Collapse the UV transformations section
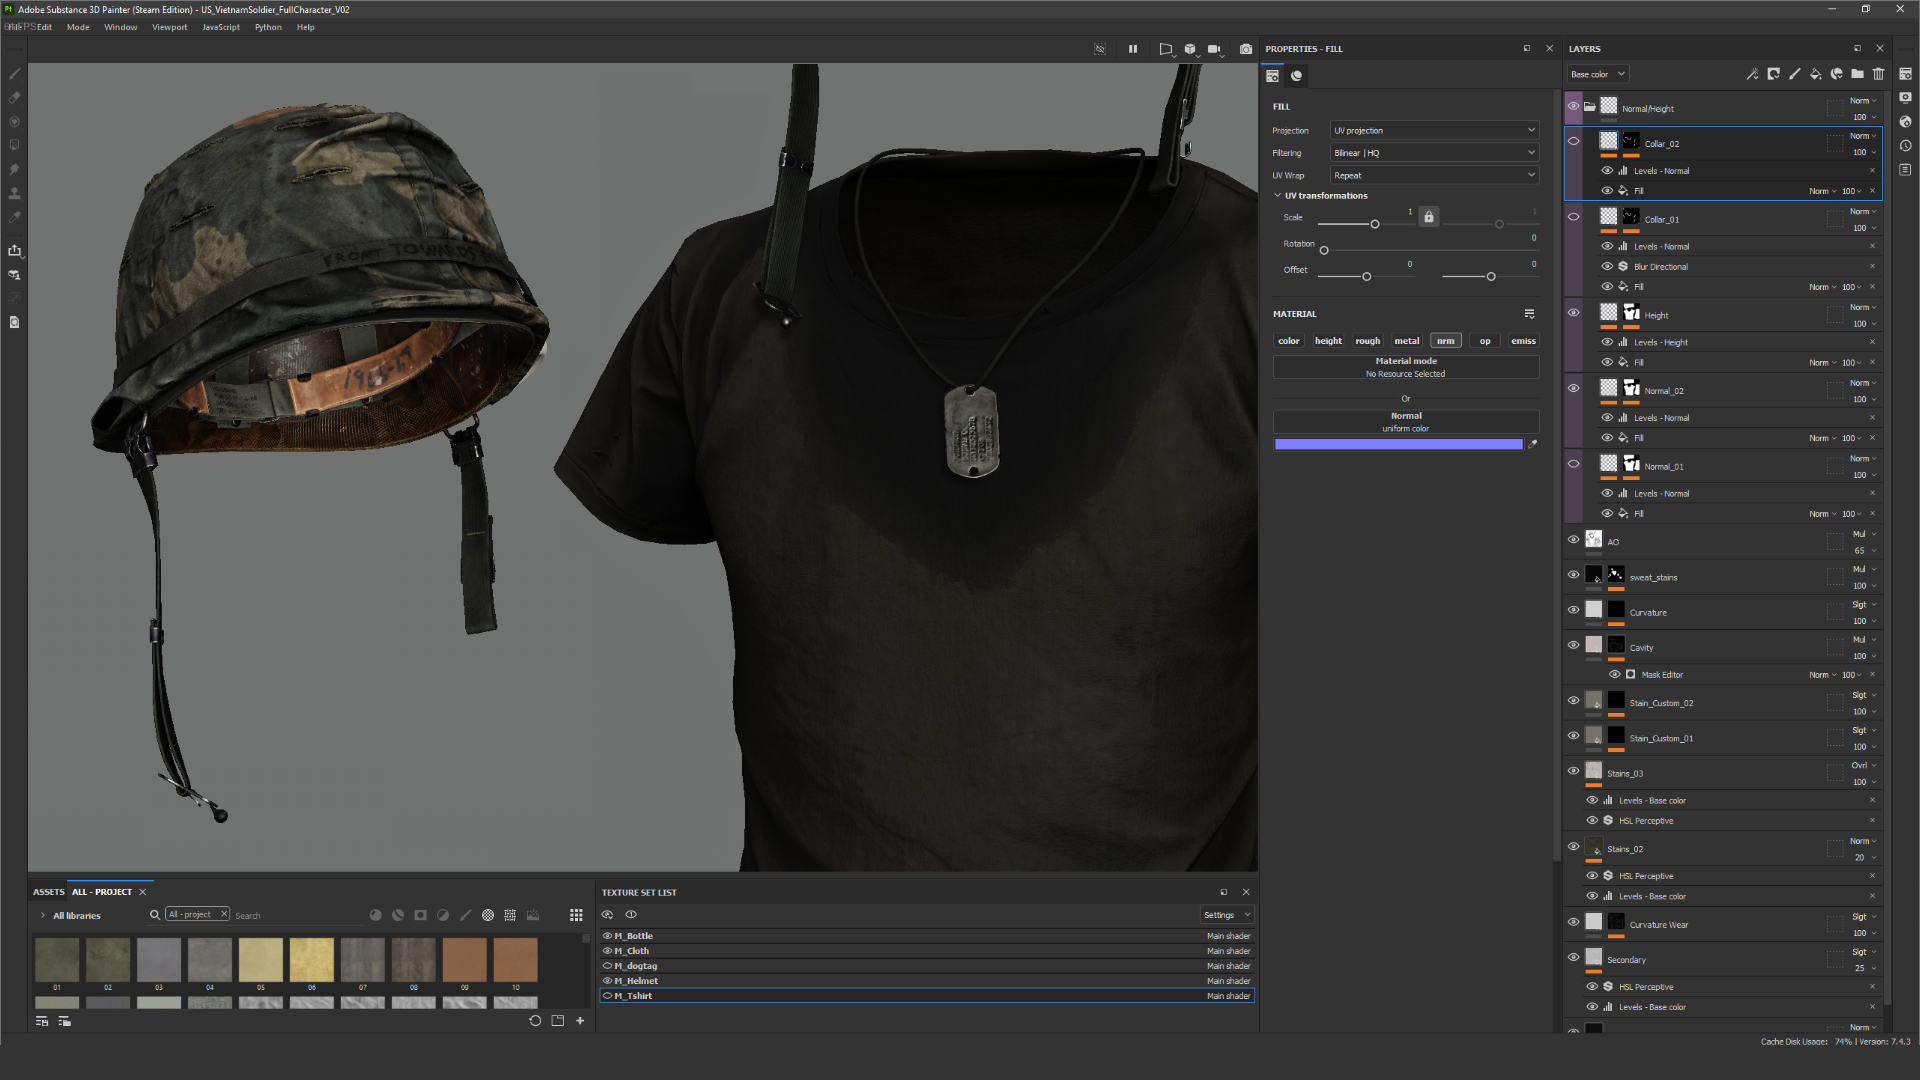1920x1080 pixels. (1277, 196)
